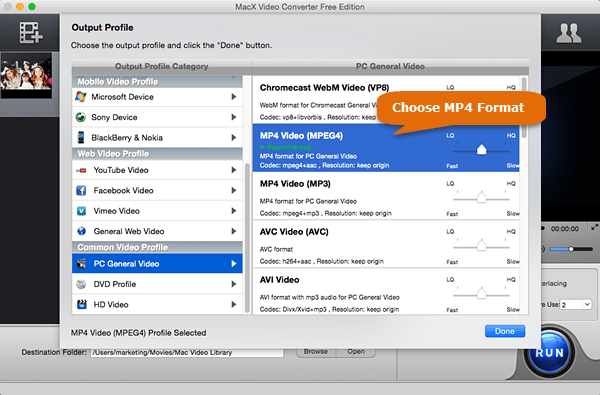Click the Add Video film icon
The height and width of the screenshot is (395, 600).
pos(31,33)
